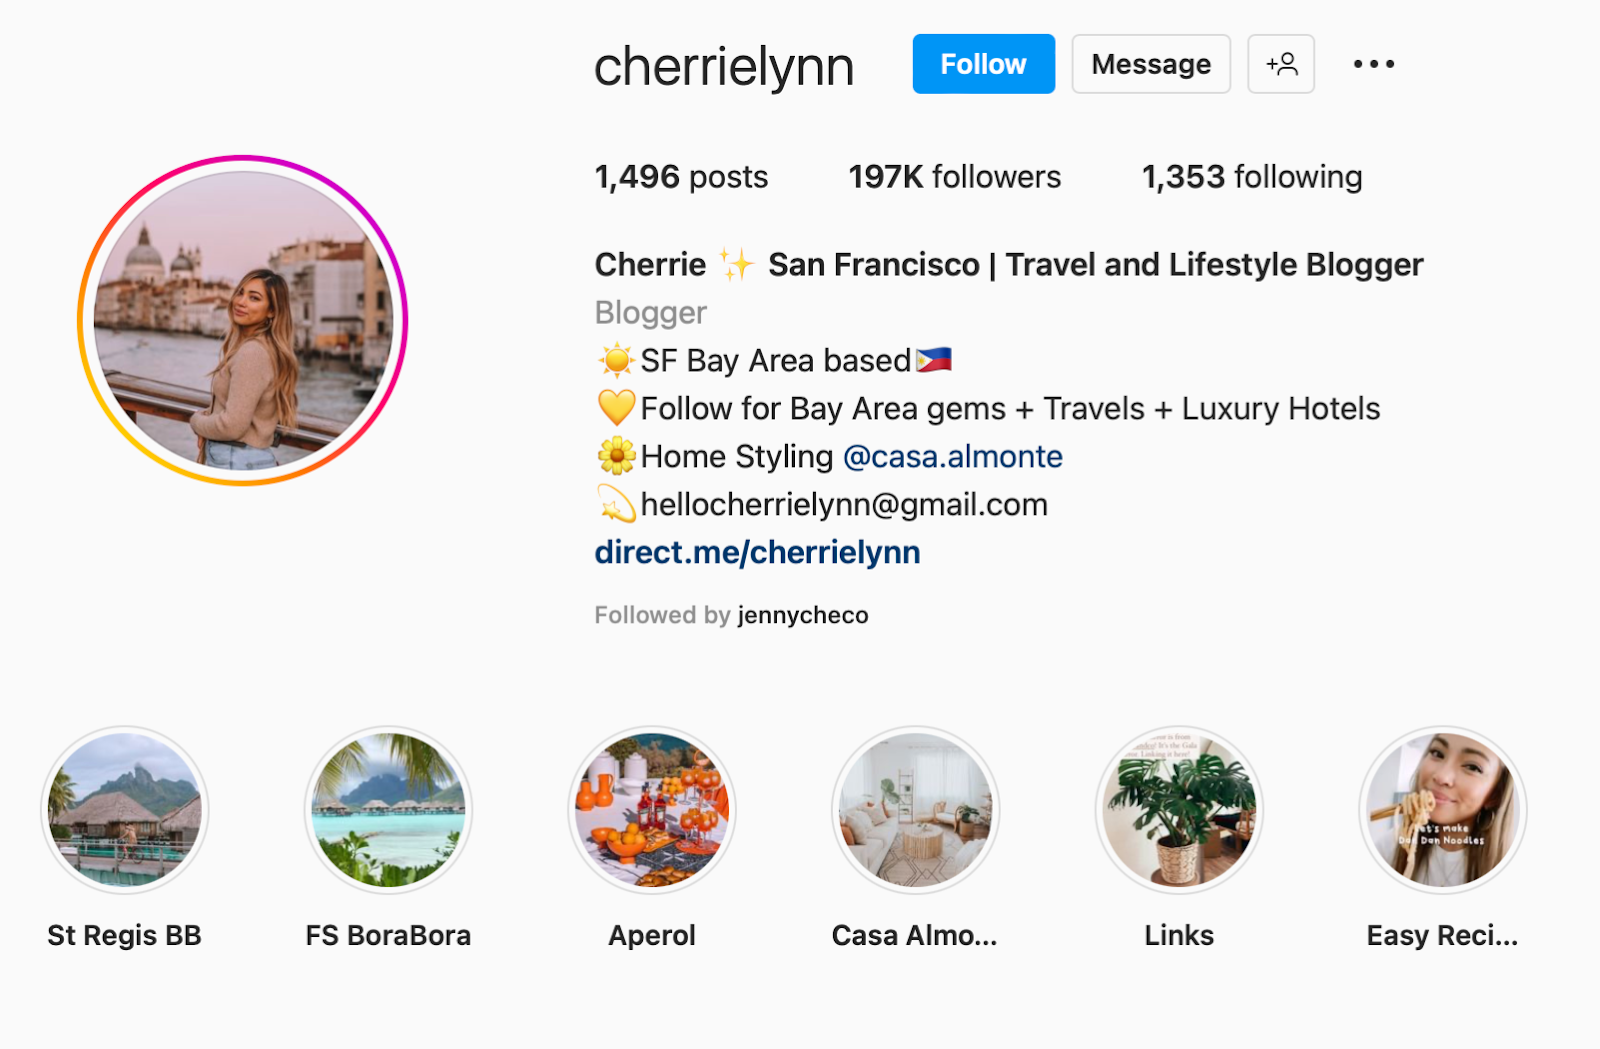1600x1049 pixels.
Task: Click the cherrielynn username heading
Action: (724, 66)
